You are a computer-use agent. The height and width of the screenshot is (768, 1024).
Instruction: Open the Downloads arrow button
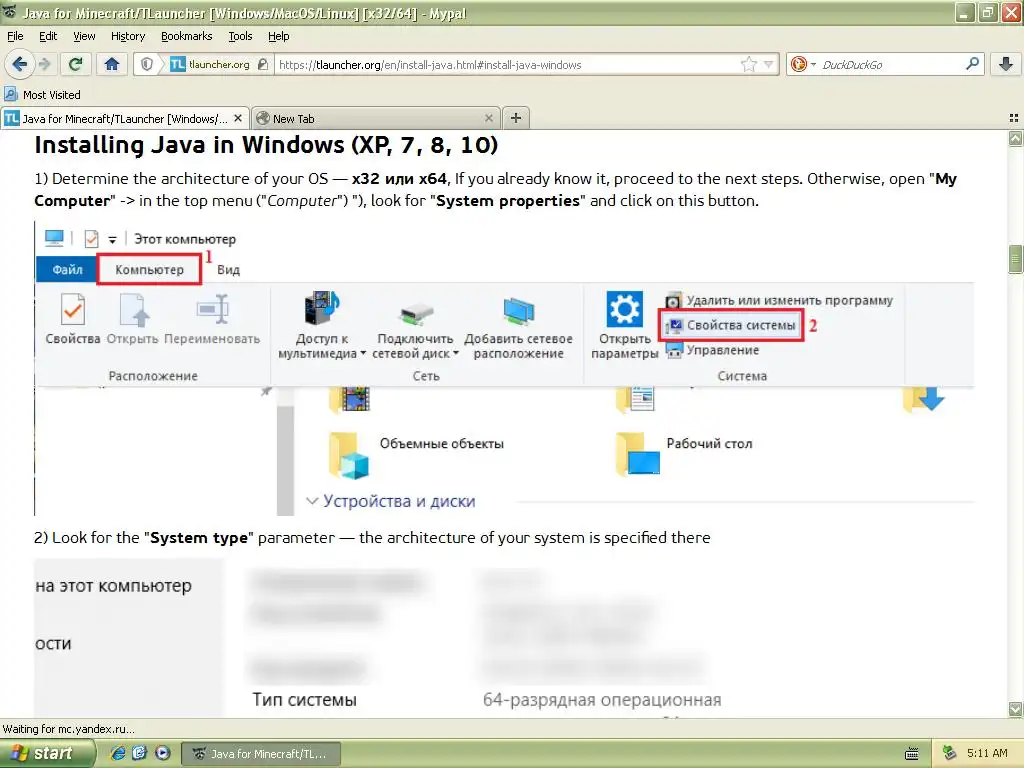click(x=1006, y=64)
